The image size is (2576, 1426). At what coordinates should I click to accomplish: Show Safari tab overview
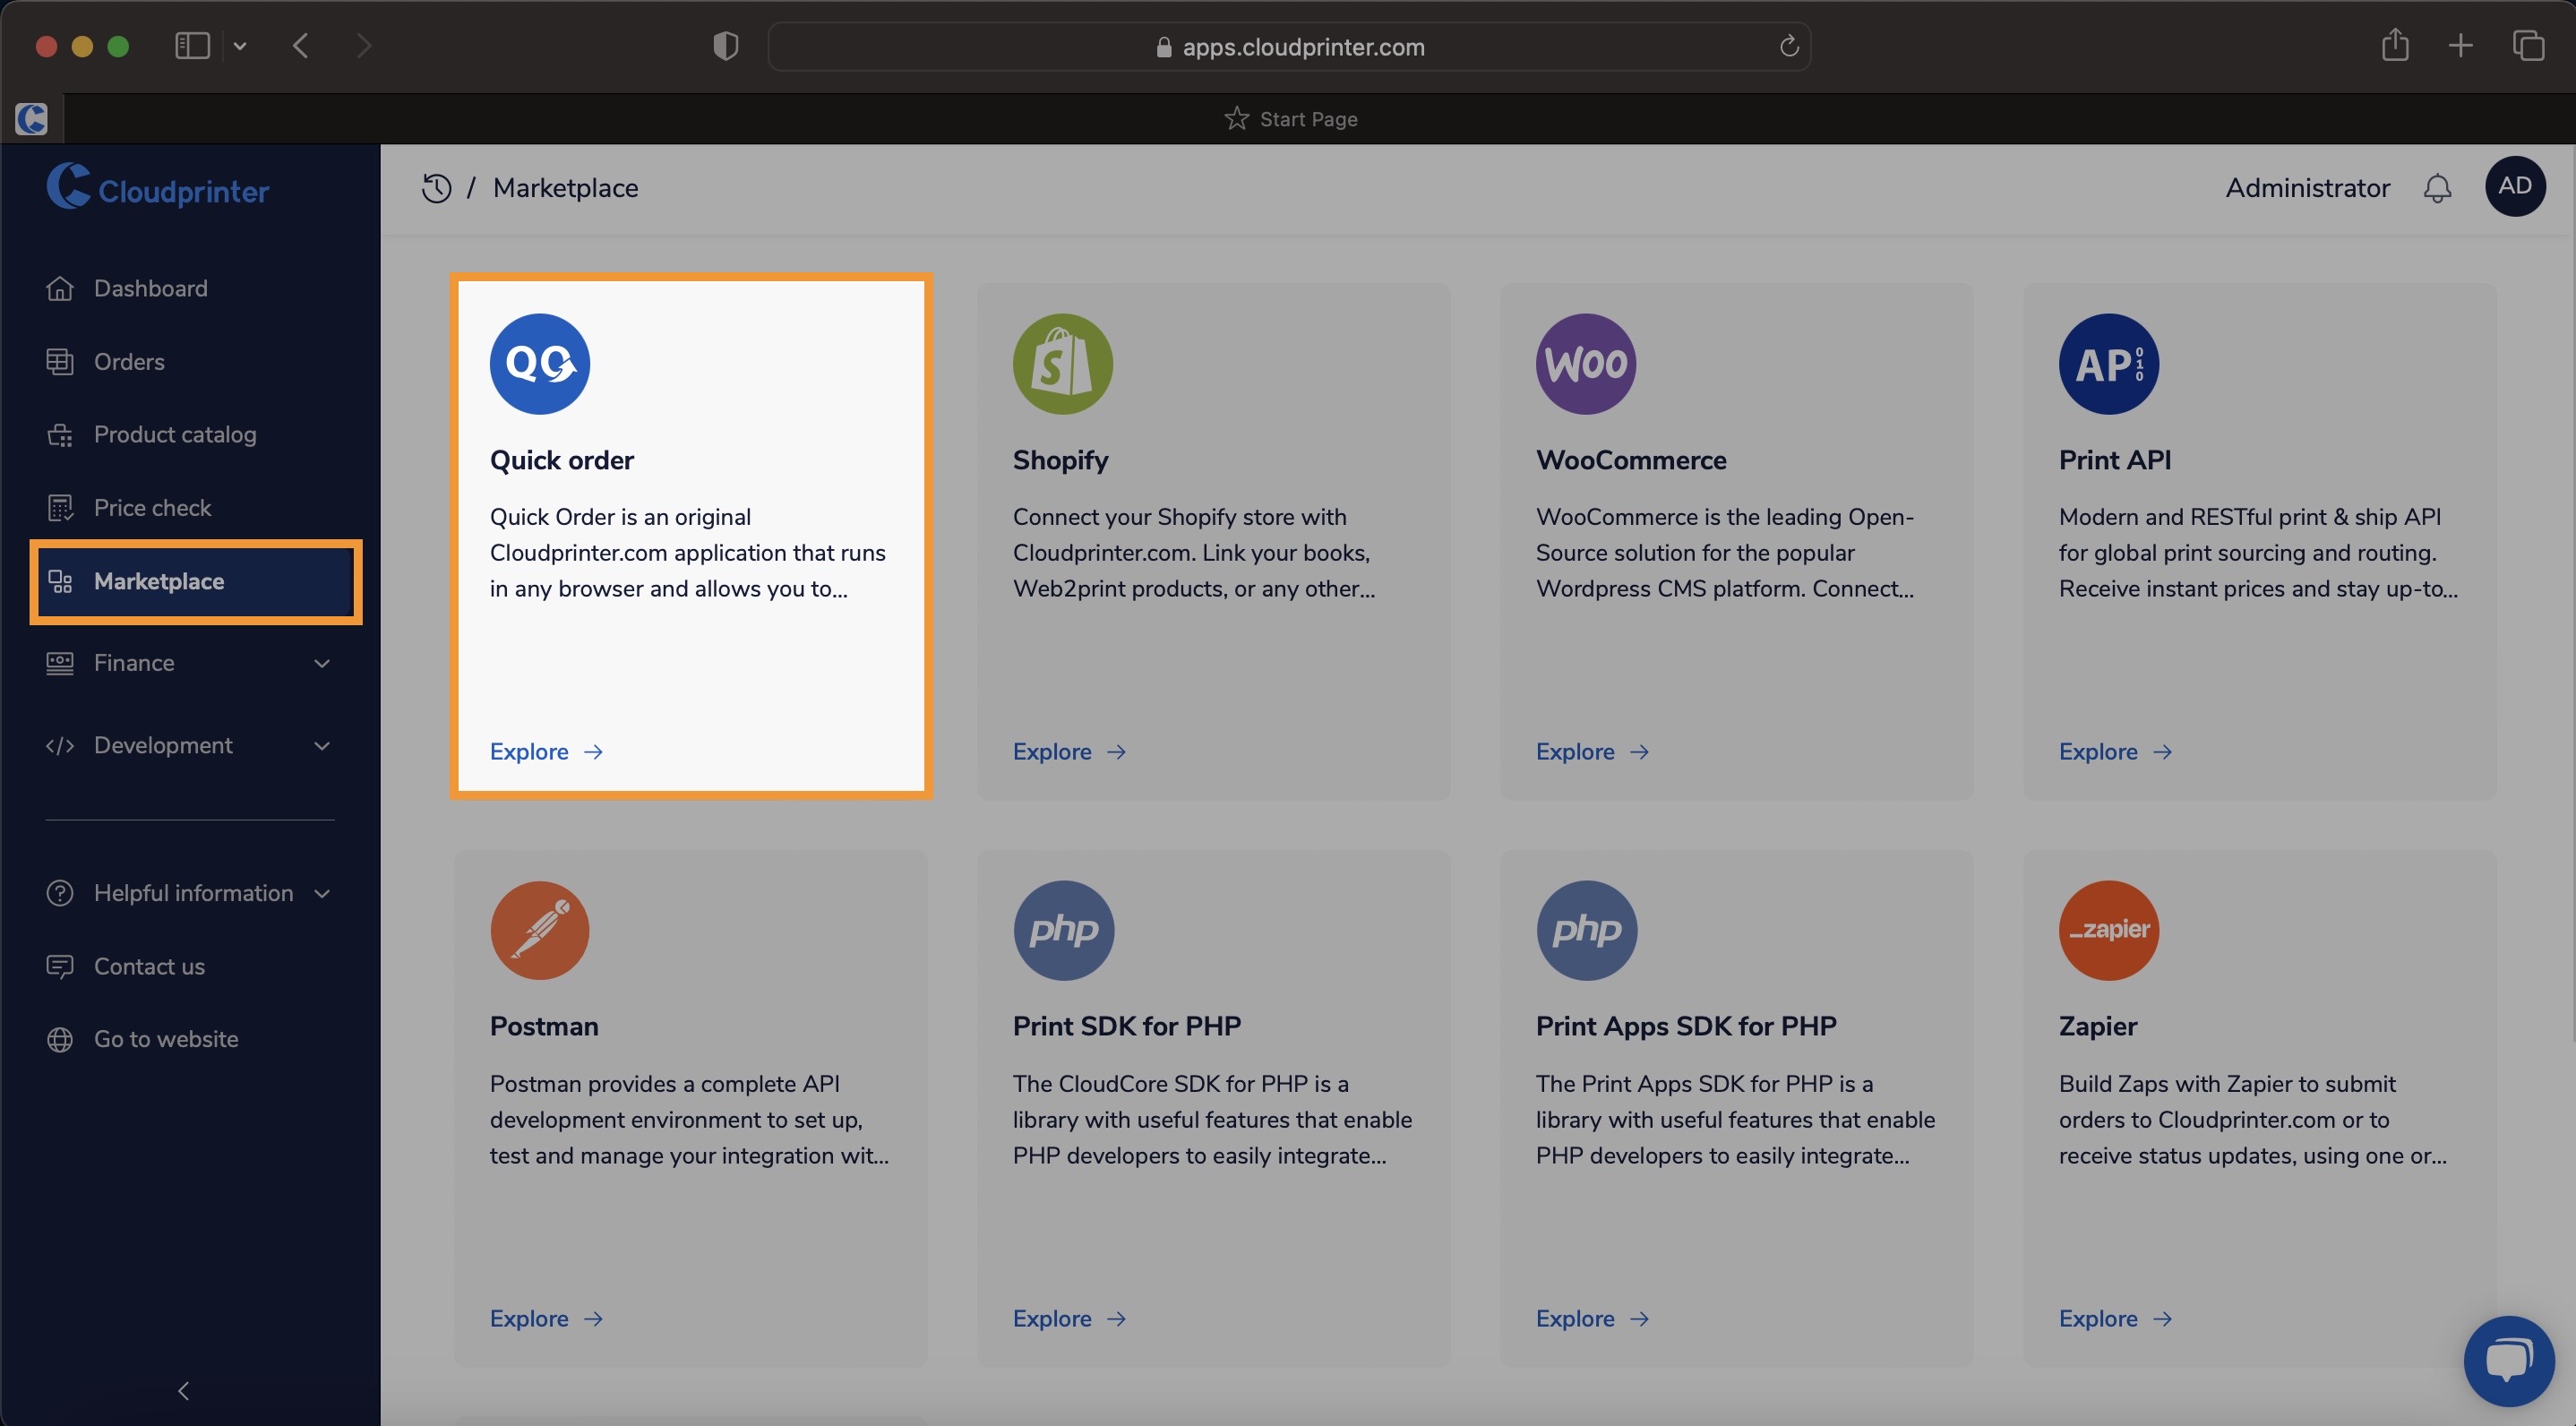(x=2528, y=45)
